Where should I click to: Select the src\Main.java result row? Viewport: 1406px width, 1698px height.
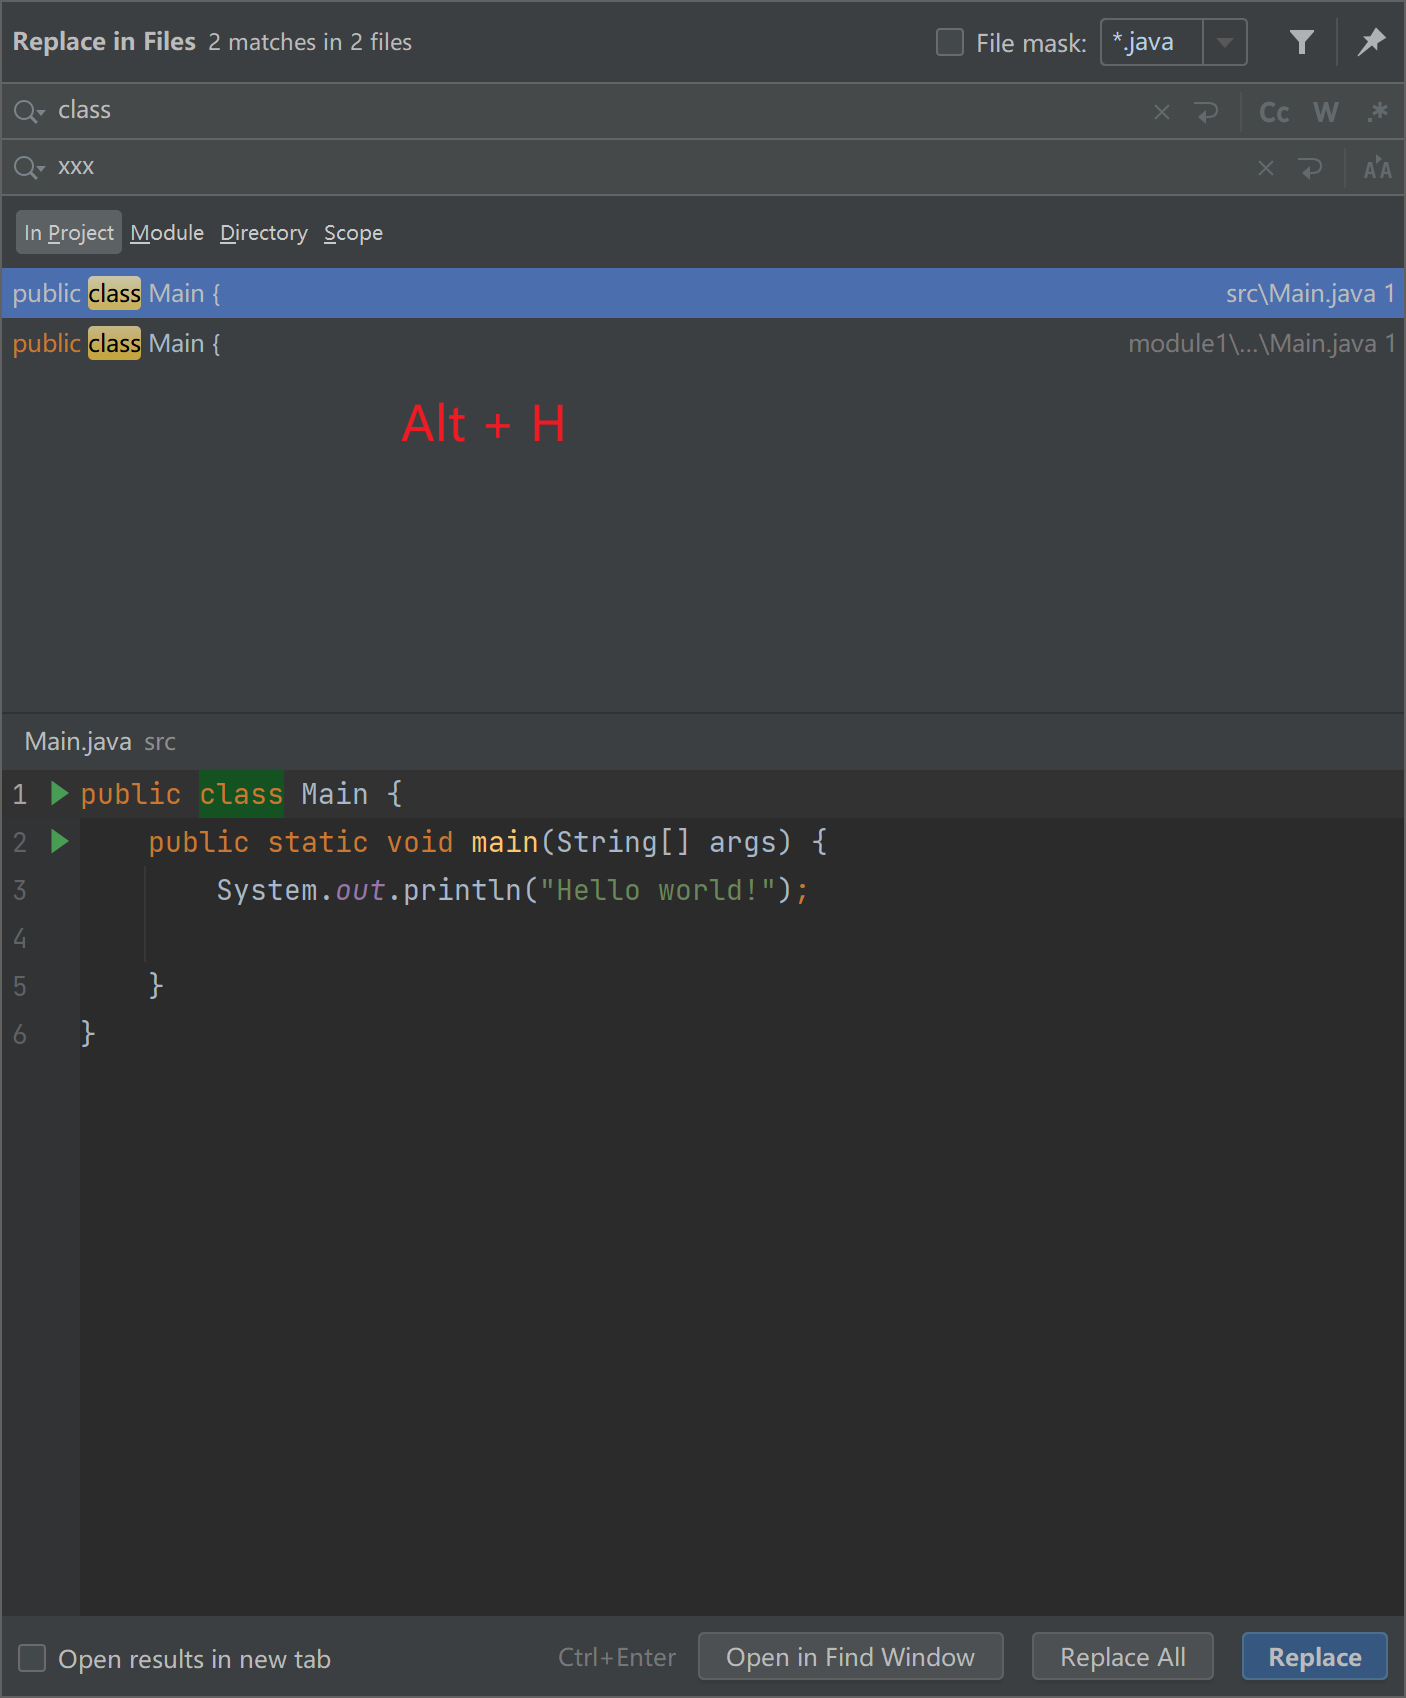703,293
